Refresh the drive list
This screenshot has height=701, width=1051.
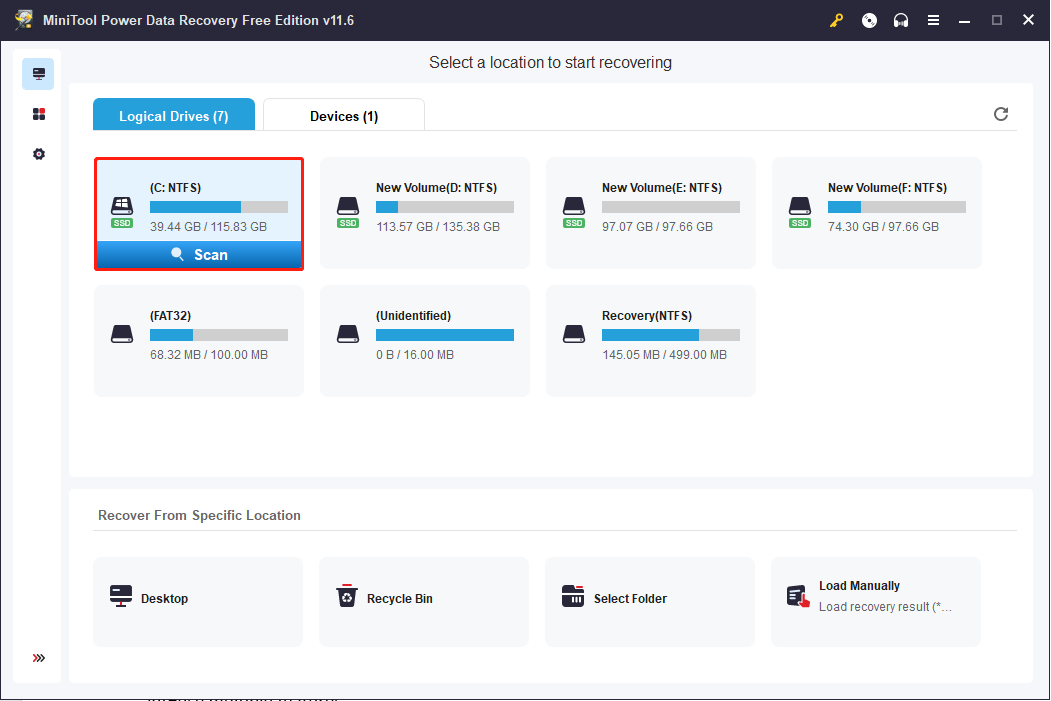click(1001, 114)
